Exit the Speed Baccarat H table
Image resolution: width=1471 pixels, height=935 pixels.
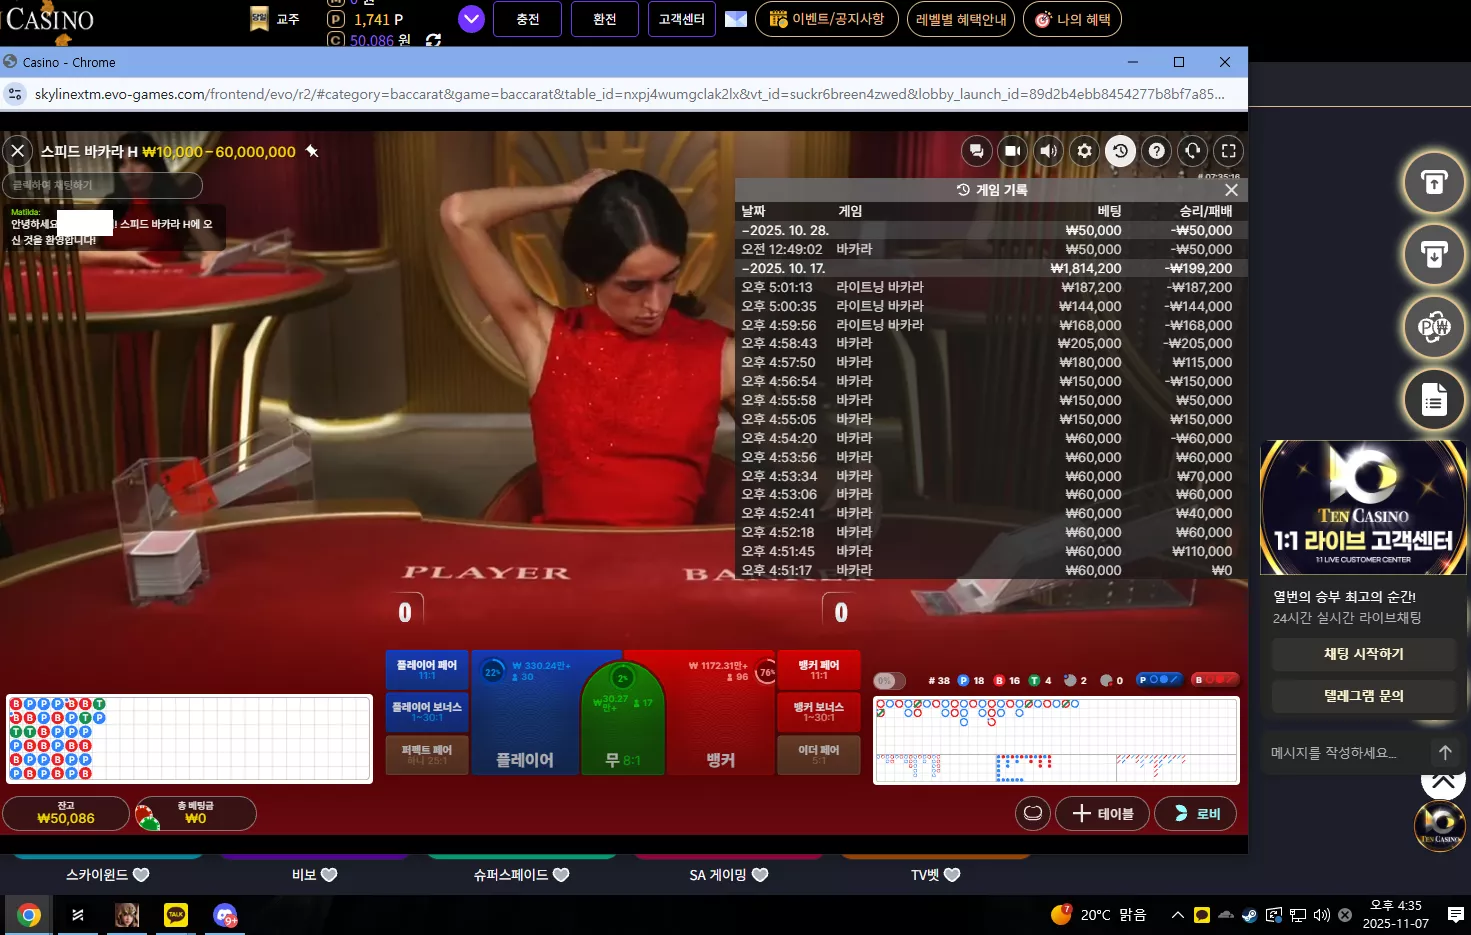click(x=17, y=151)
